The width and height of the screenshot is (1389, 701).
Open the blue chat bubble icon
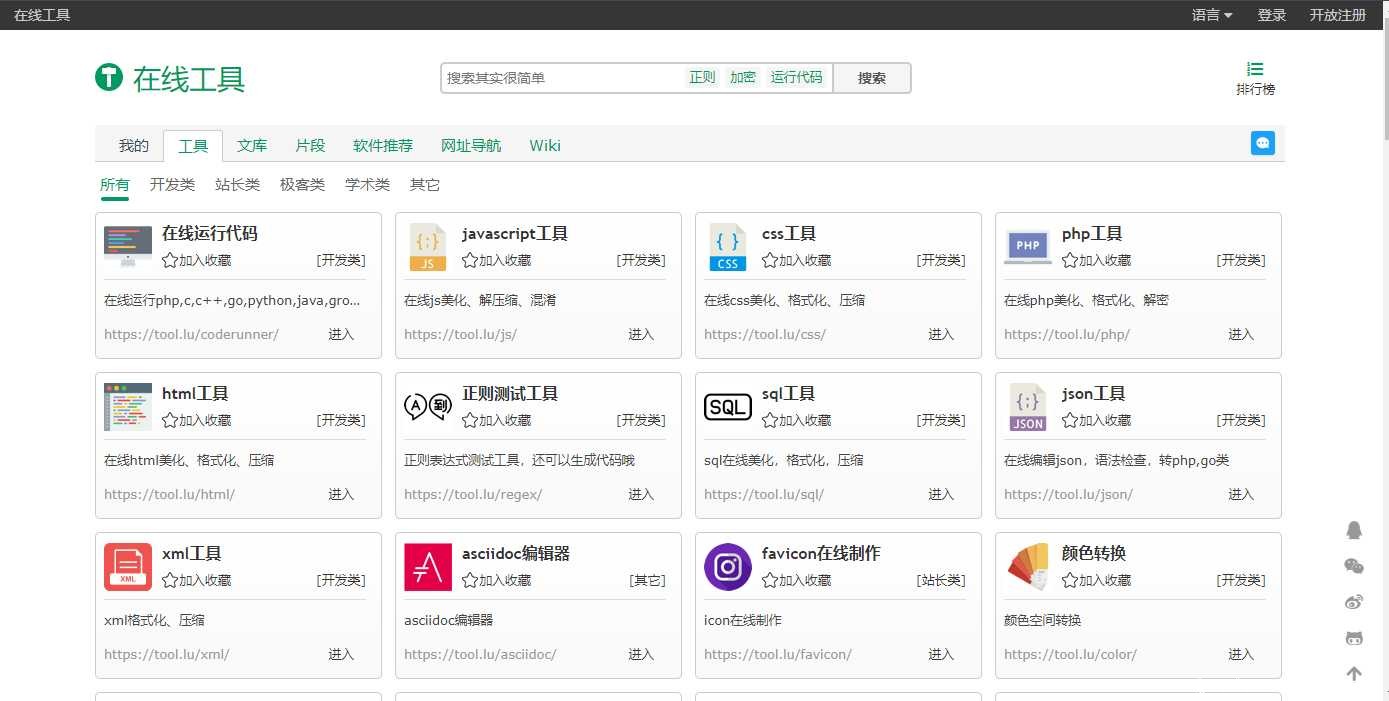(x=1263, y=143)
